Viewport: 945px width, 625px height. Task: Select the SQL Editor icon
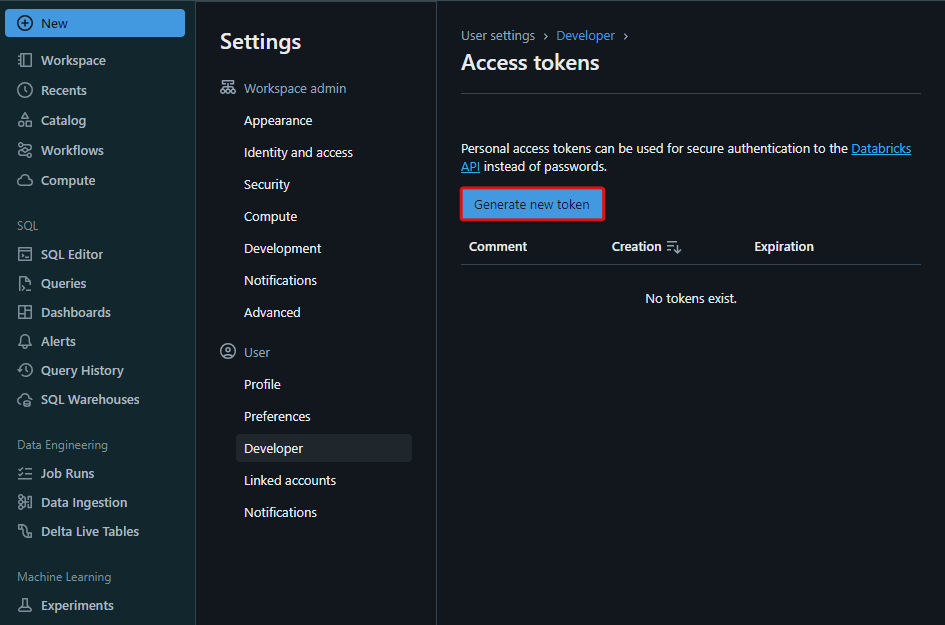[x=25, y=255]
